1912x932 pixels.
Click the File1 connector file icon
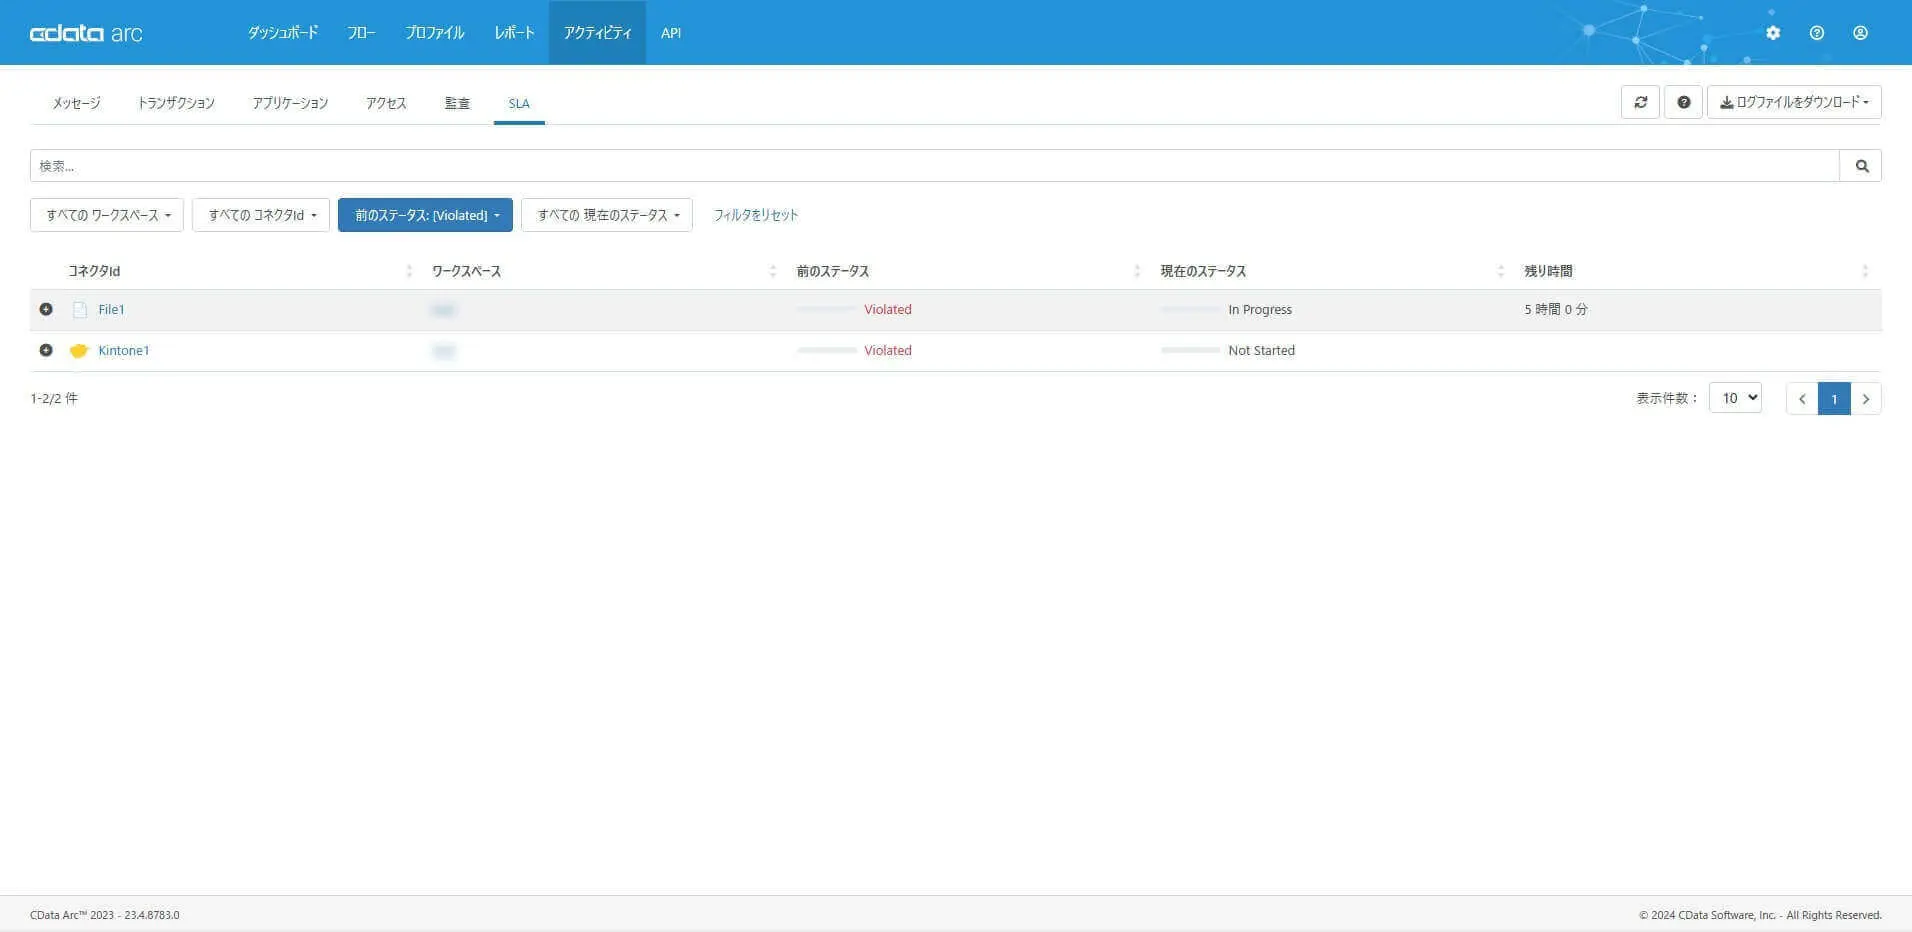click(x=80, y=310)
